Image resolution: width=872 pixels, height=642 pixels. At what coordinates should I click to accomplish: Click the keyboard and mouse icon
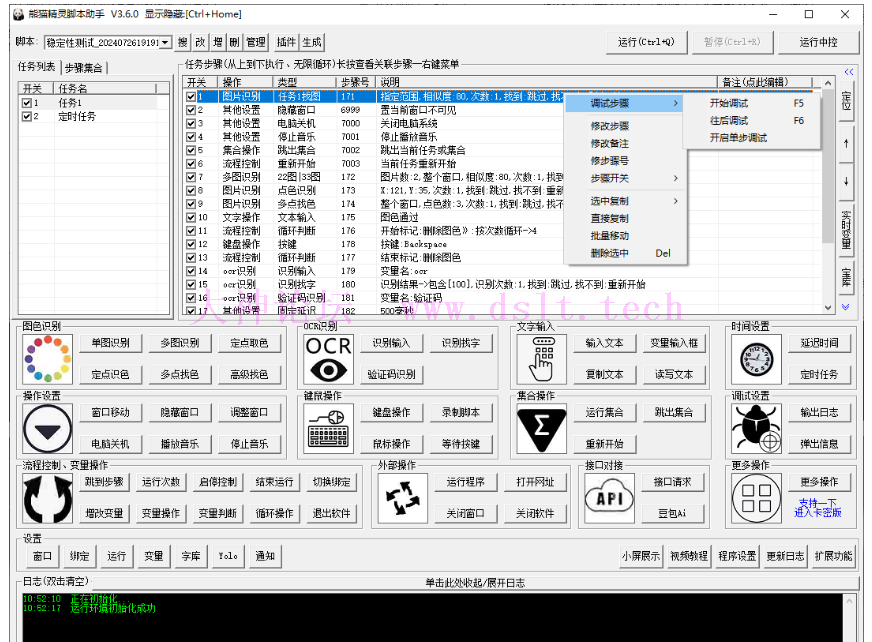pos(329,430)
